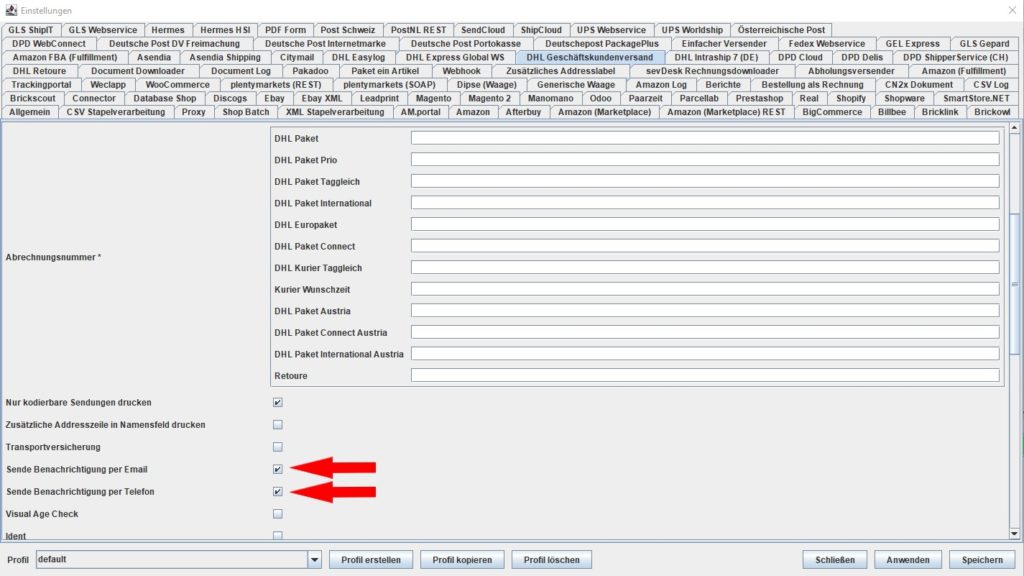1024x576 pixels.
Task: Focus the DHL Paket Connect input field
Action: (x=705, y=246)
